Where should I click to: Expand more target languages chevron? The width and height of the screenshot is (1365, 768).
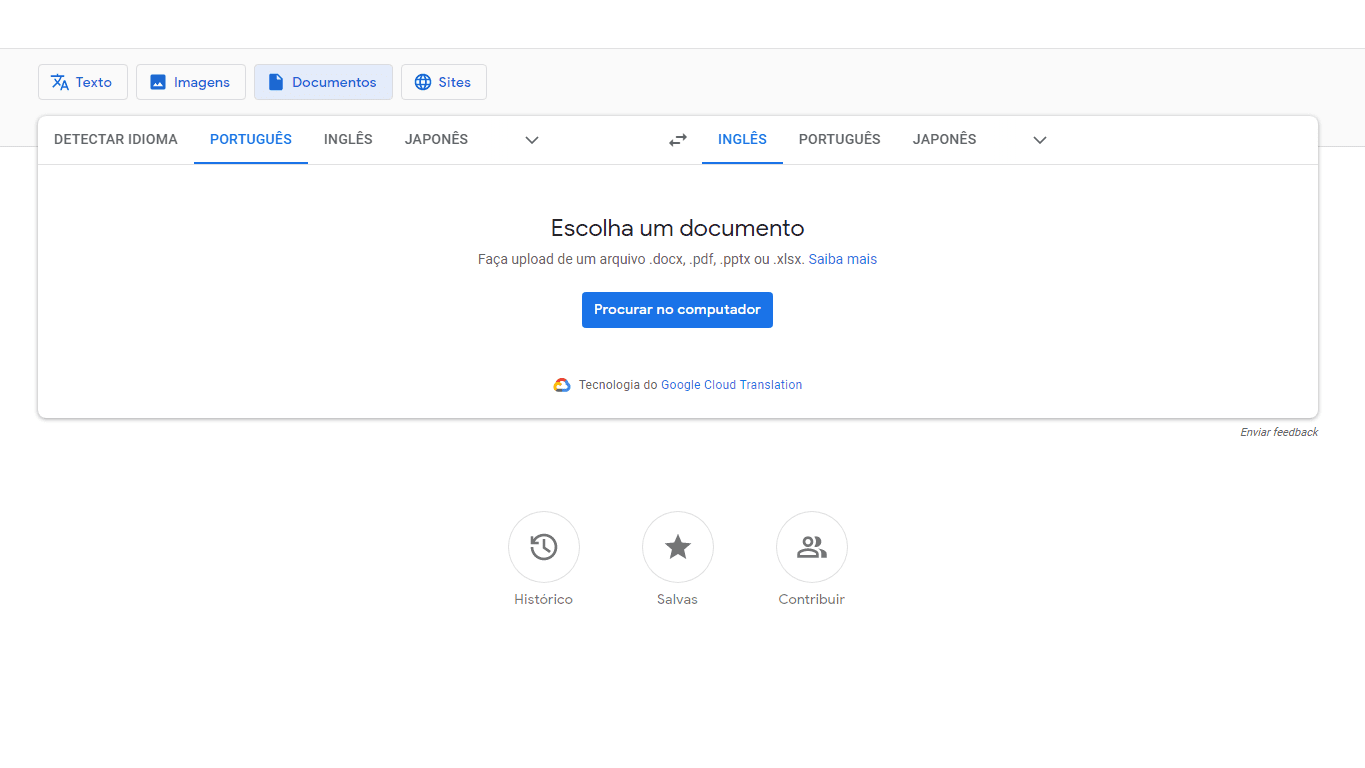tap(1040, 140)
